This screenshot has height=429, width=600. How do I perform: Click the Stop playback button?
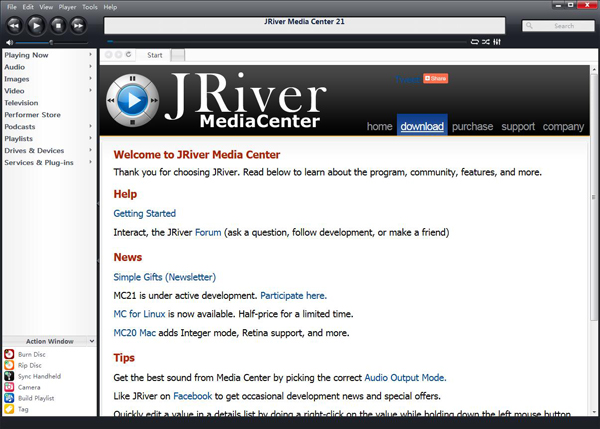coord(58,26)
